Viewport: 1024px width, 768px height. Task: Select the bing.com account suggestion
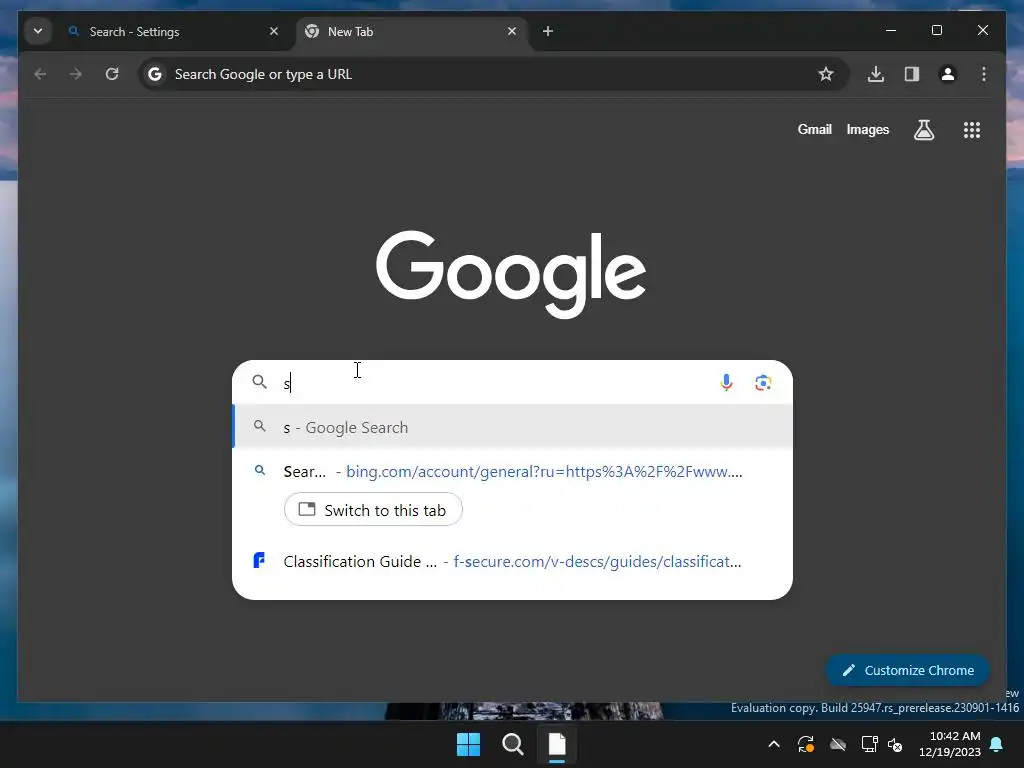[x=513, y=472]
